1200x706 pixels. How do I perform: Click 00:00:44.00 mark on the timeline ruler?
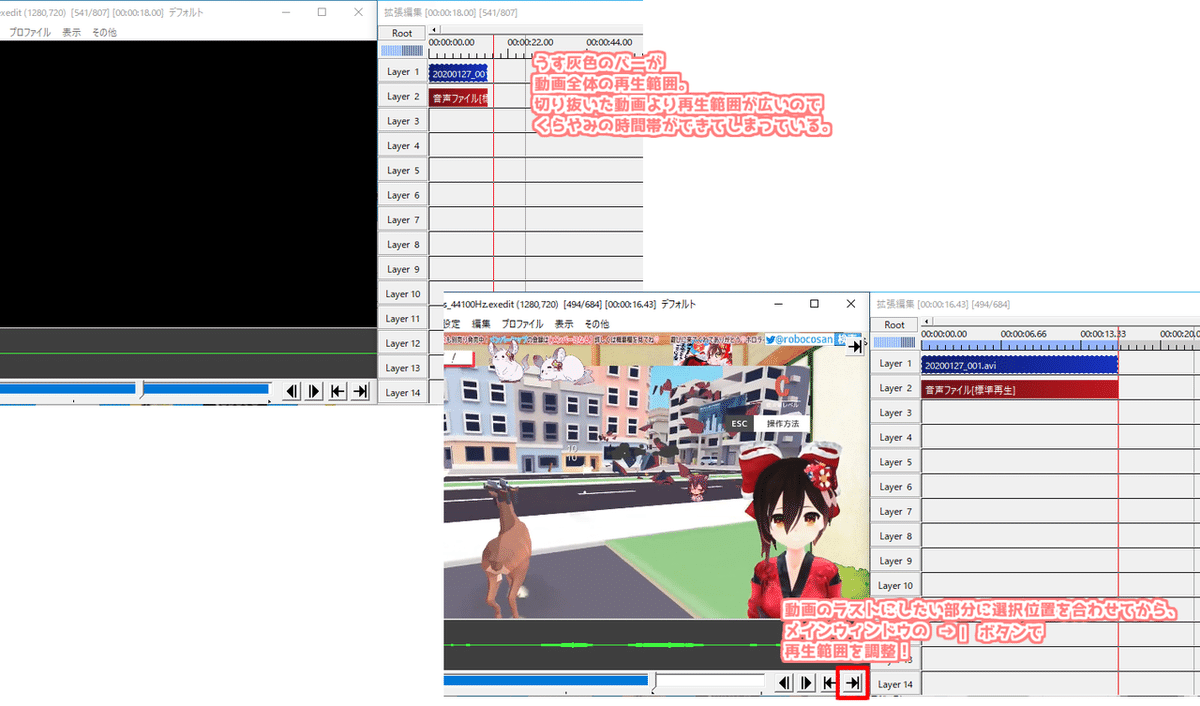coord(609,42)
